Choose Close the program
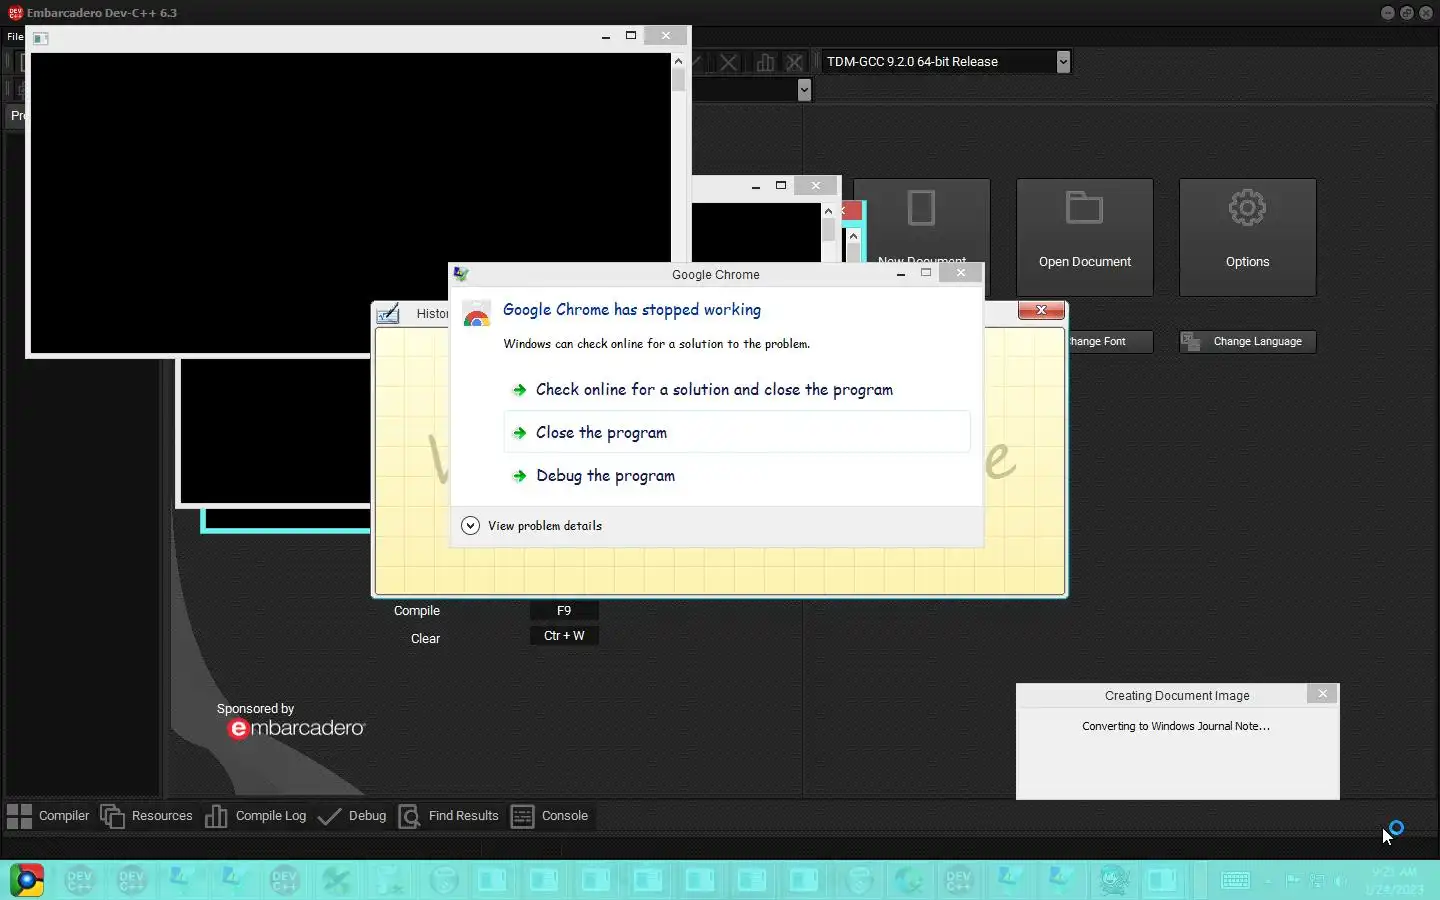Viewport: 1440px width, 900px height. click(x=737, y=433)
